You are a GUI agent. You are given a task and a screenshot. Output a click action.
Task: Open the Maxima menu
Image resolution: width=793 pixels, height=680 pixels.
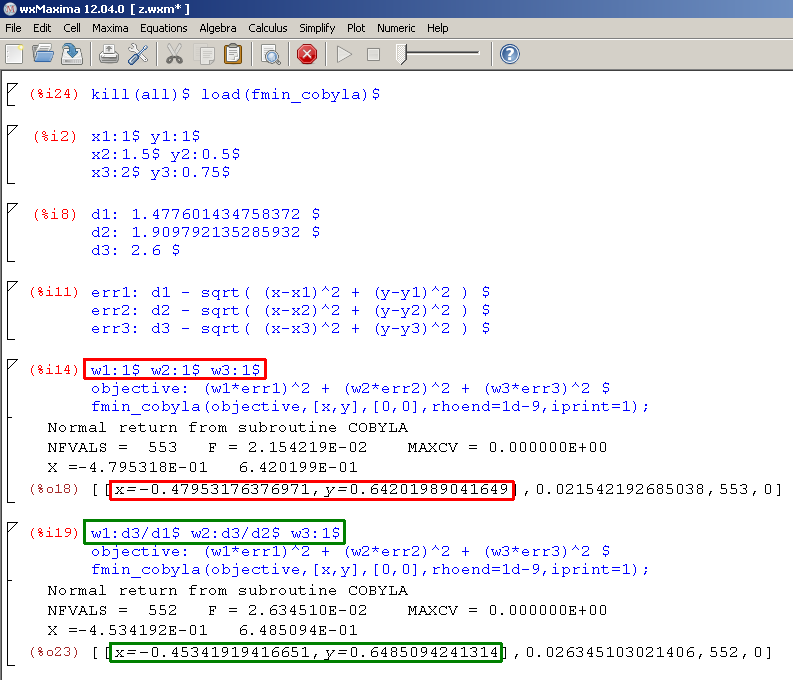point(110,28)
